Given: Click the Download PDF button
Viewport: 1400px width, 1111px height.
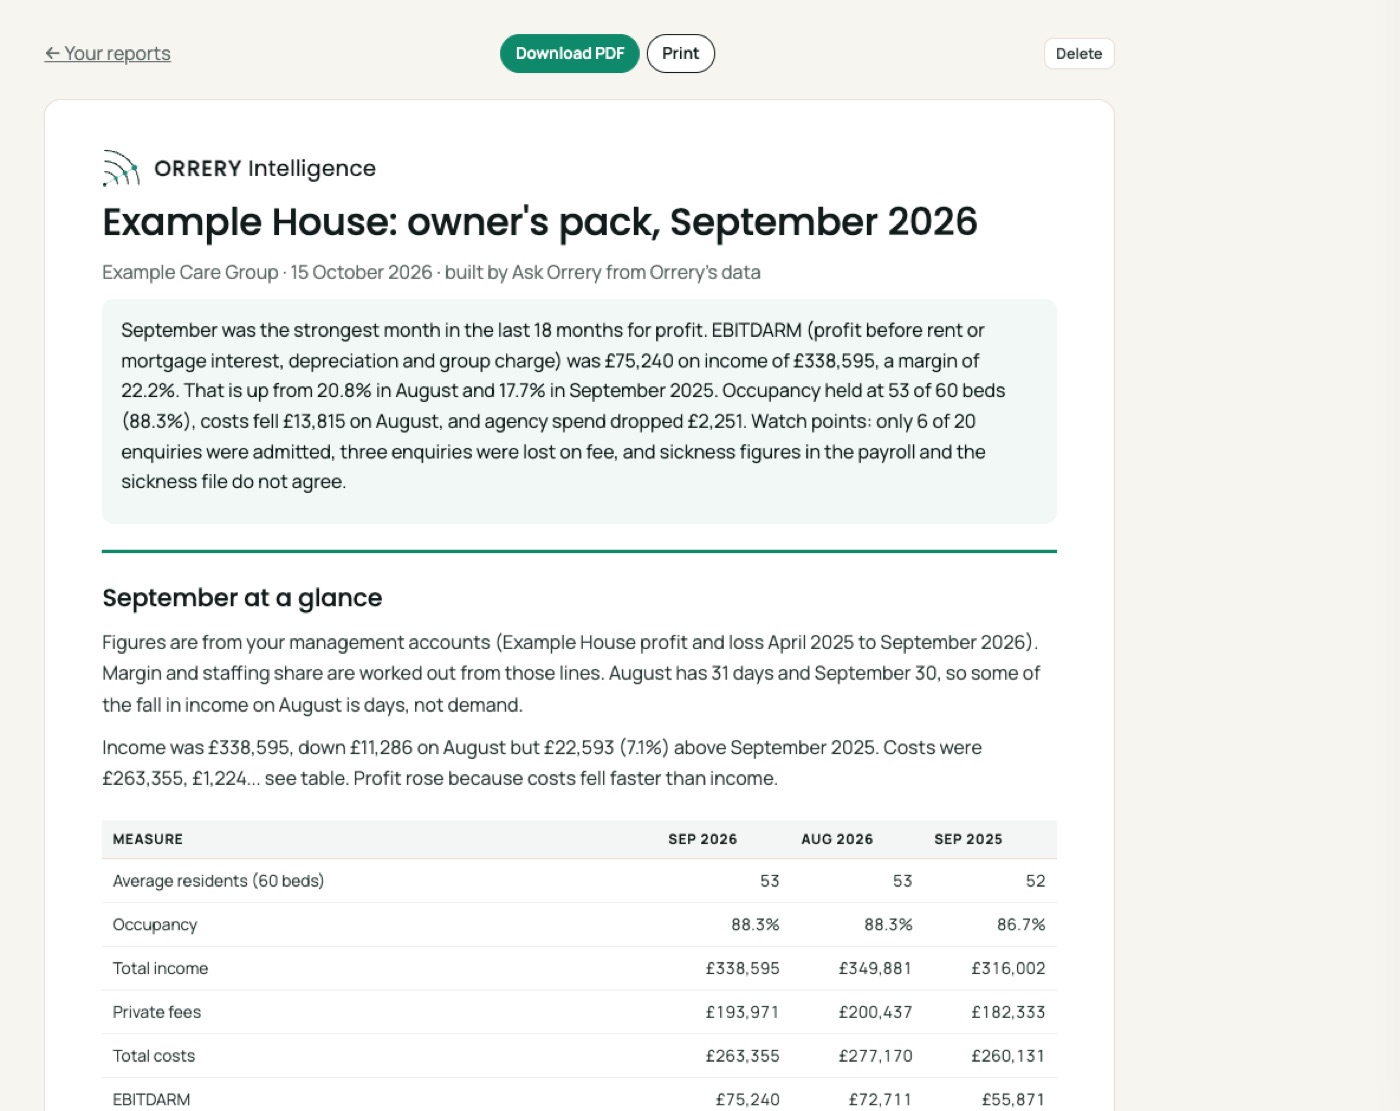Looking at the screenshot, I should click(x=570, y=54).
